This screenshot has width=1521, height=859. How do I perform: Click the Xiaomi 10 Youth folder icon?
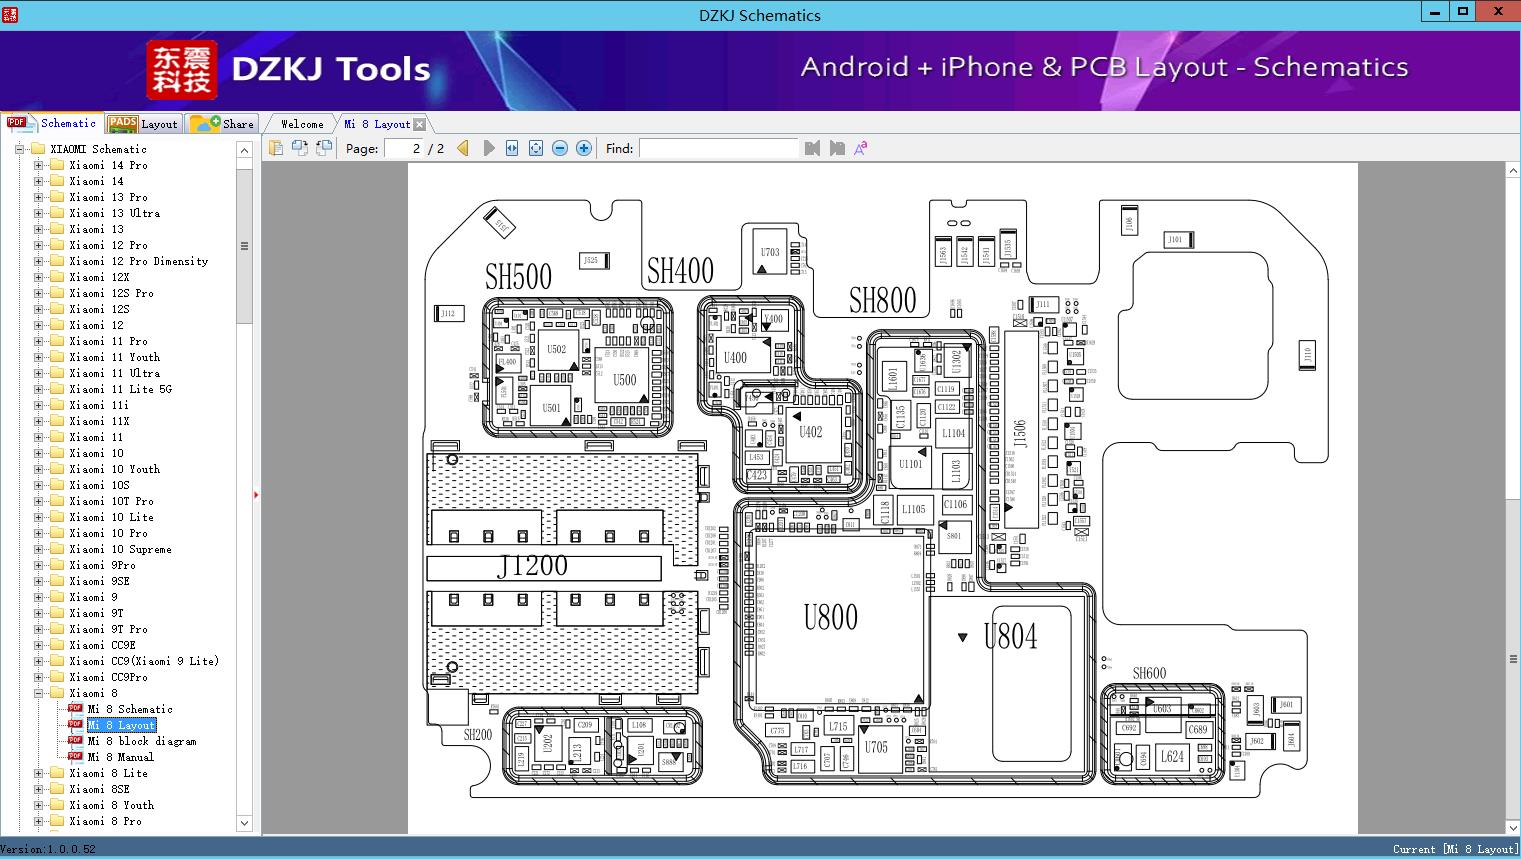(x=57, y=469)
